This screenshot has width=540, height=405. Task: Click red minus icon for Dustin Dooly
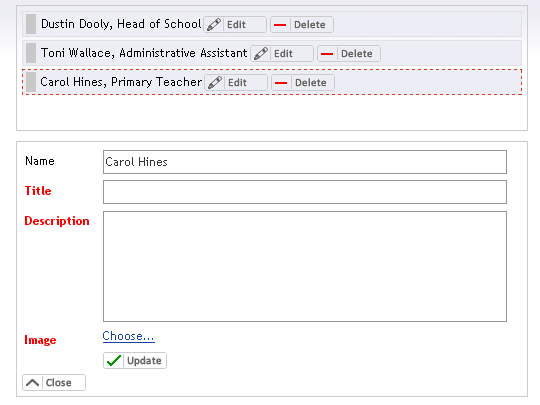(x=280, y=25)
